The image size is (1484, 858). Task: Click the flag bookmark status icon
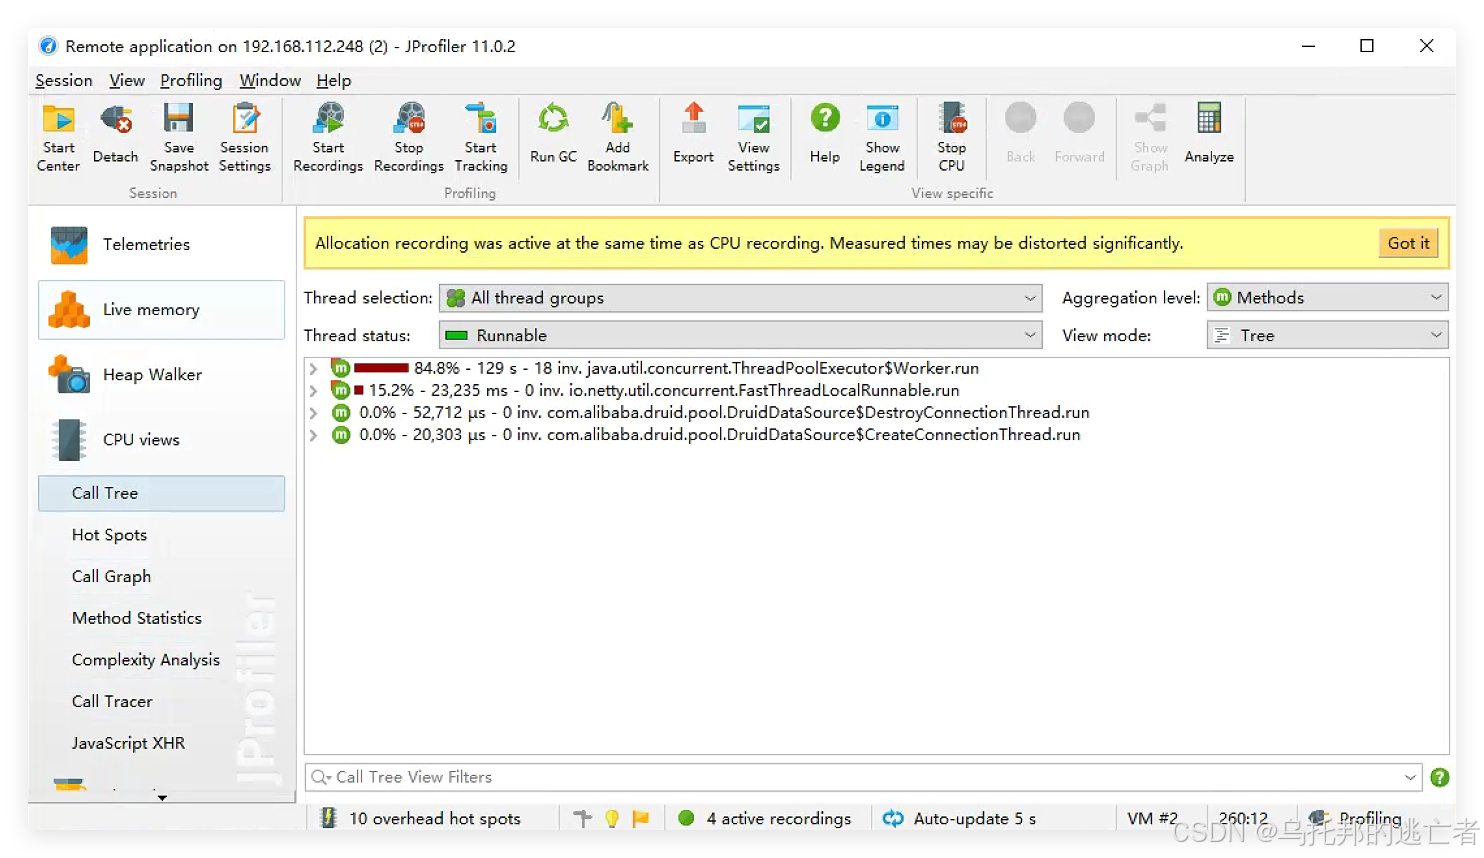[641, 818]
